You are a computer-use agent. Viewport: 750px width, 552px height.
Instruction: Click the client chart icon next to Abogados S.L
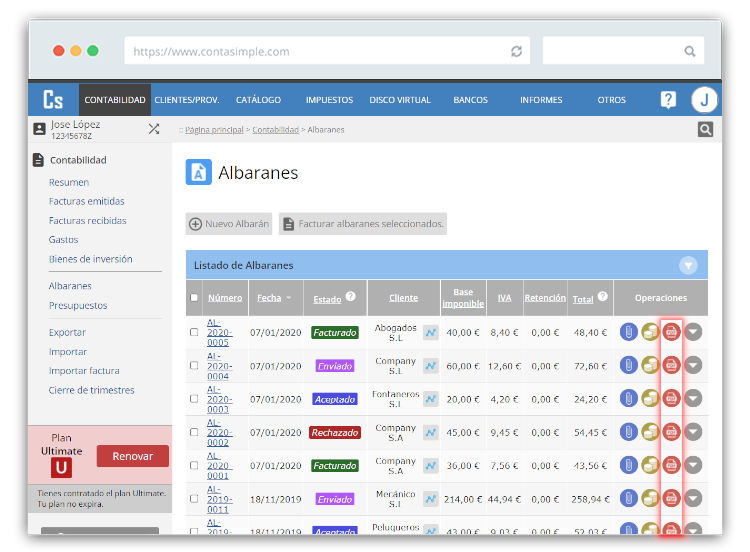click(x=430, y=332)
